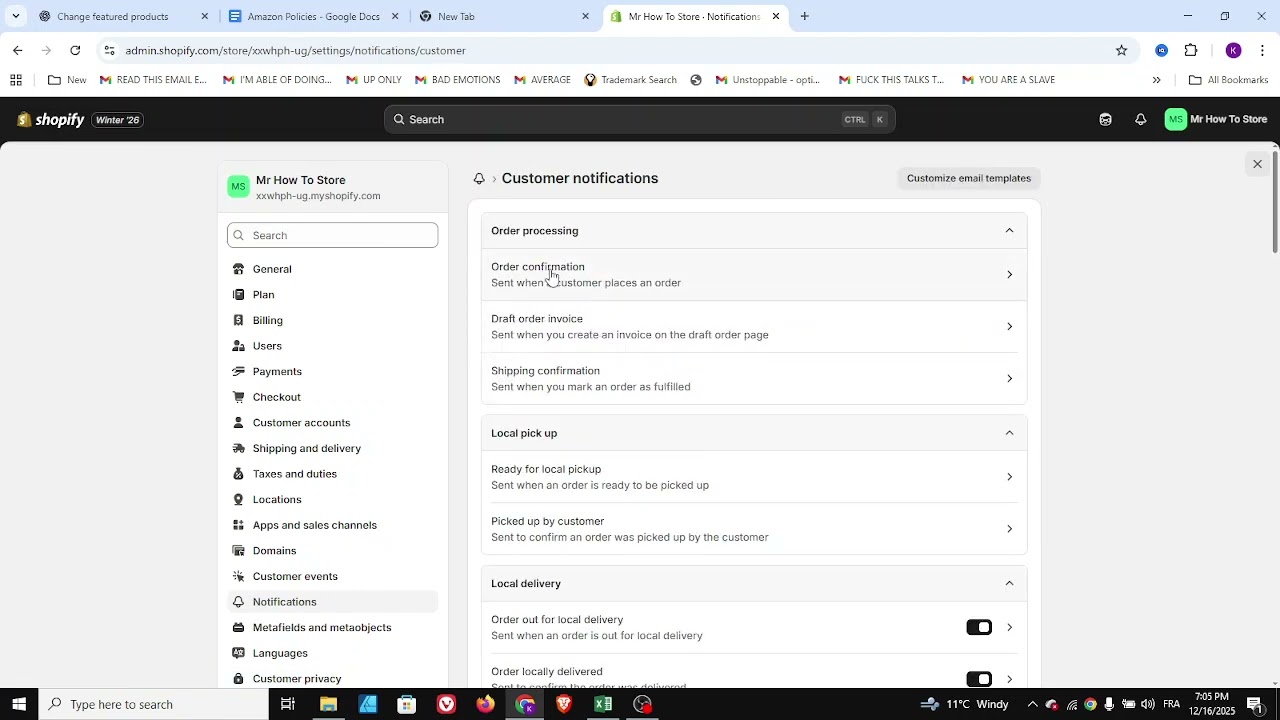This screenshot has height=720, width=1280.
Task: Click the Billing sidebar icon
Action: point(238,320)
